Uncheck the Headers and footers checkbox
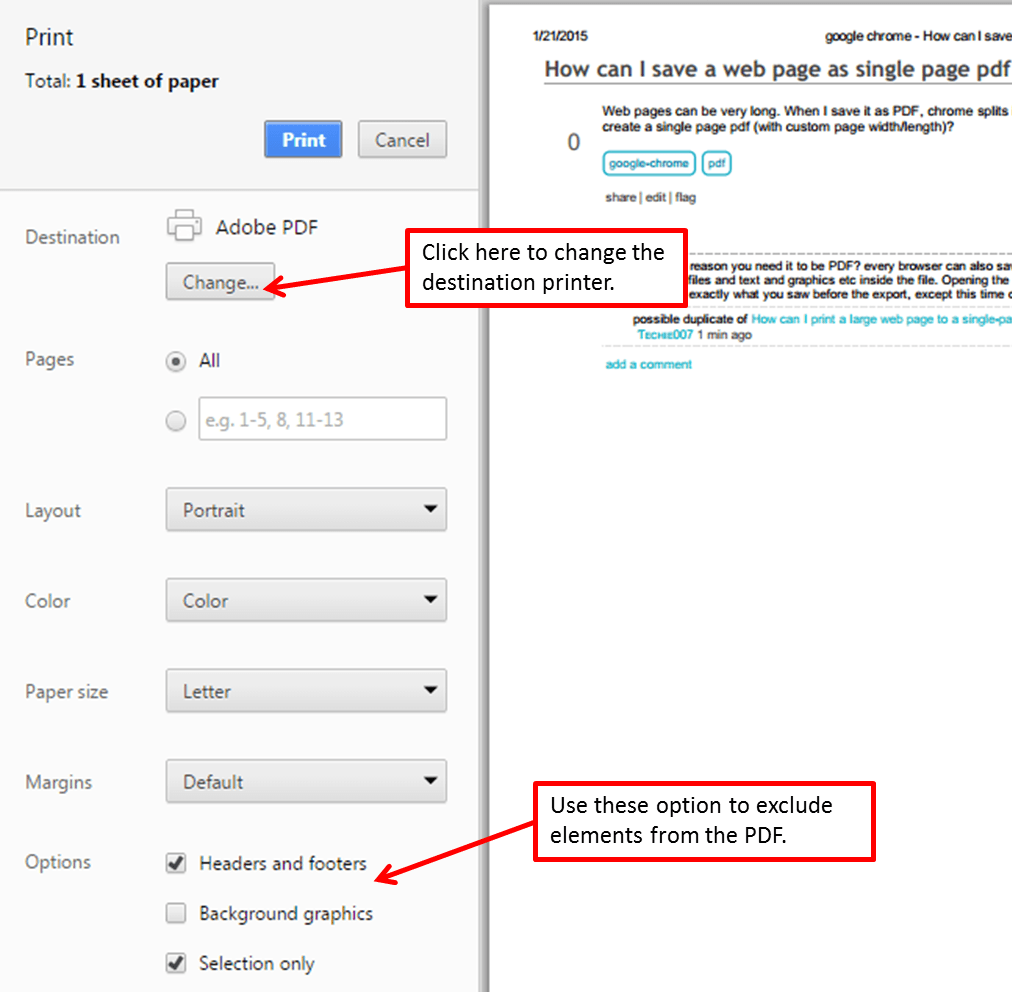Screen dimensions: 1012x992 (177, 863)
